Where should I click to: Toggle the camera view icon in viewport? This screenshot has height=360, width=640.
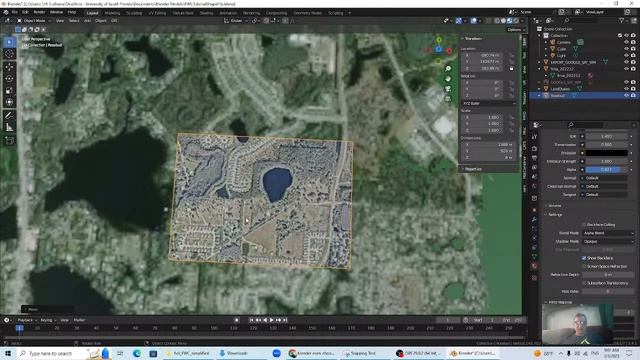pyautogui.click(x=448, y=89)
